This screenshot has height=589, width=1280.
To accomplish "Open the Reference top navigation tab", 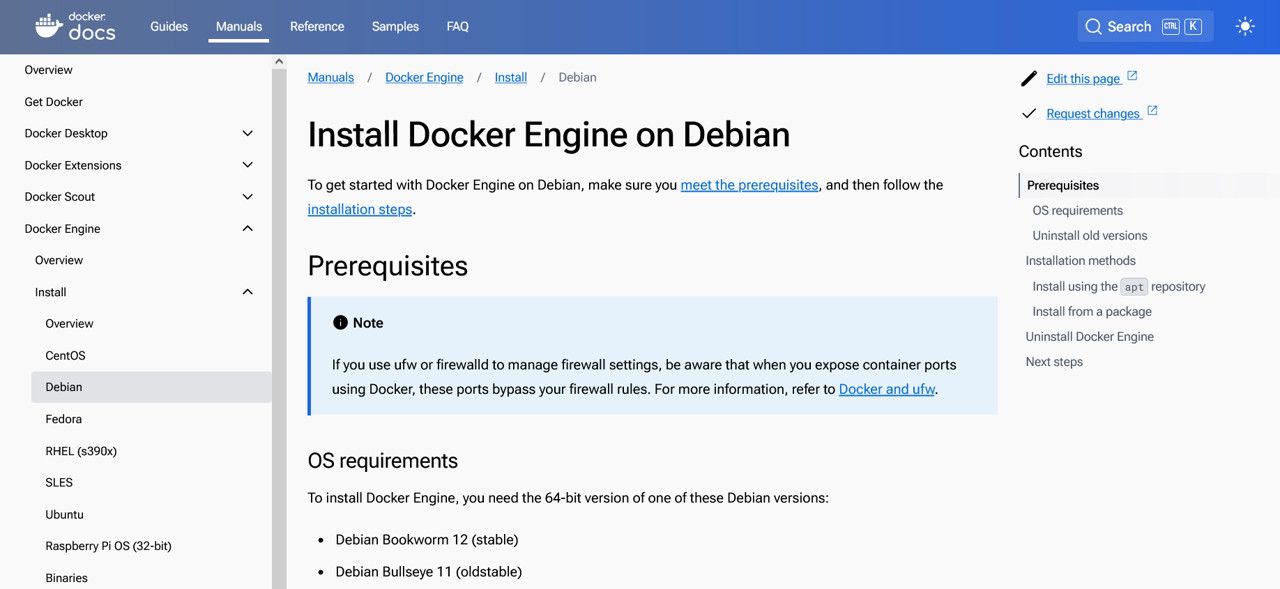I will [317, 27].
